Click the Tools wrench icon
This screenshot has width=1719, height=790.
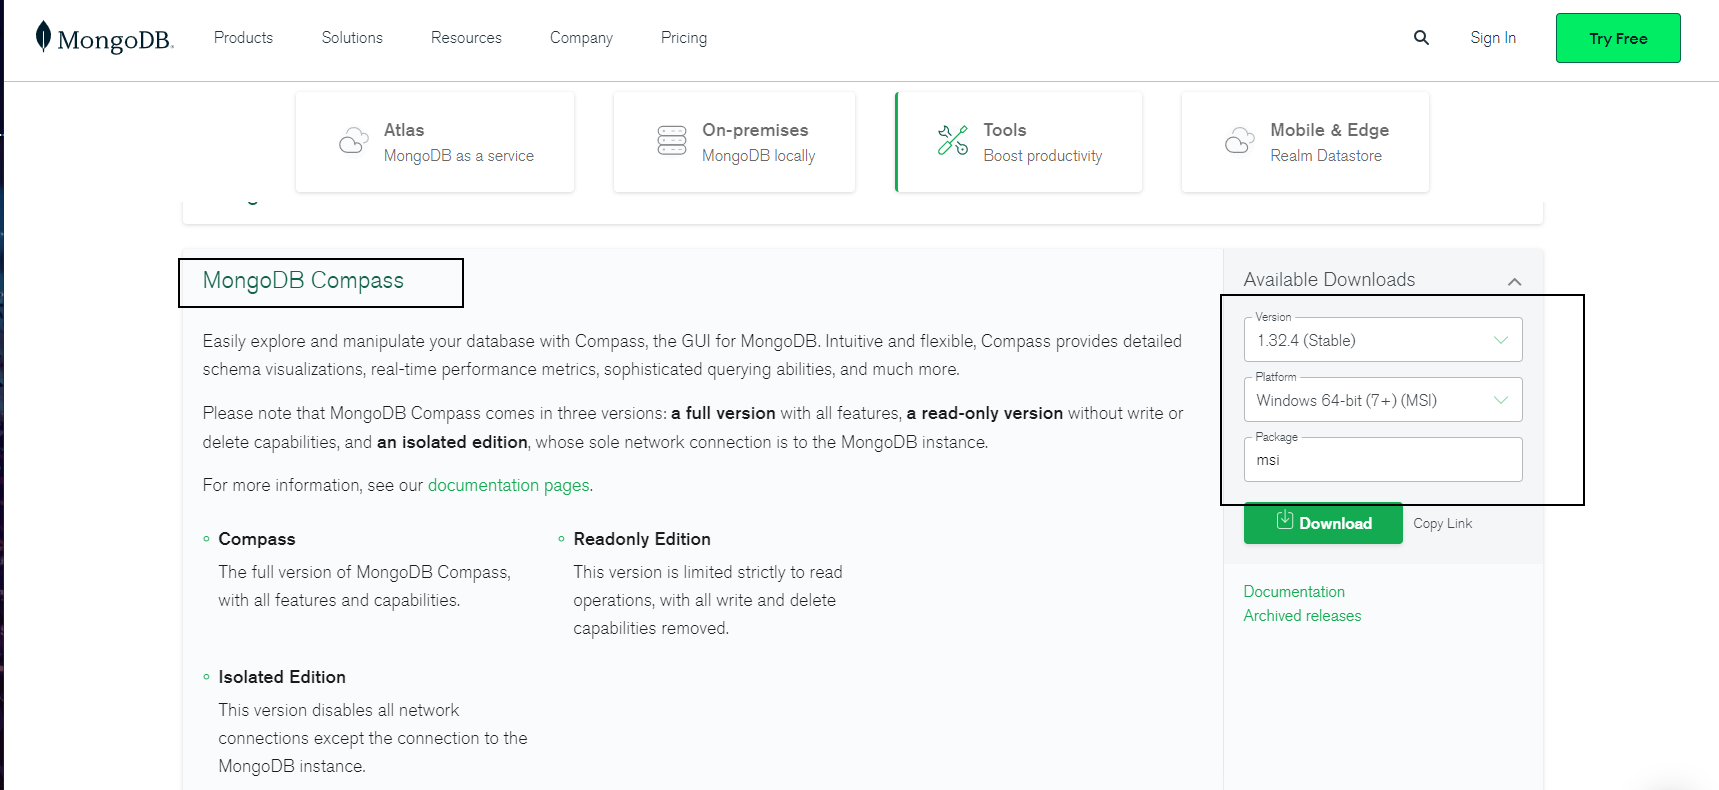pos(953,141)
